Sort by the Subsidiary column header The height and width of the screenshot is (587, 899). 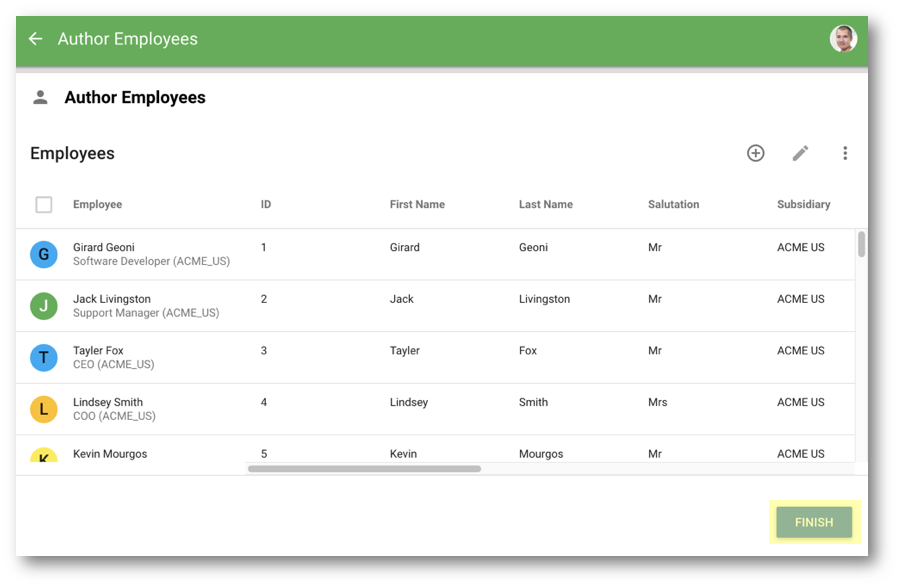pos(803,205)
